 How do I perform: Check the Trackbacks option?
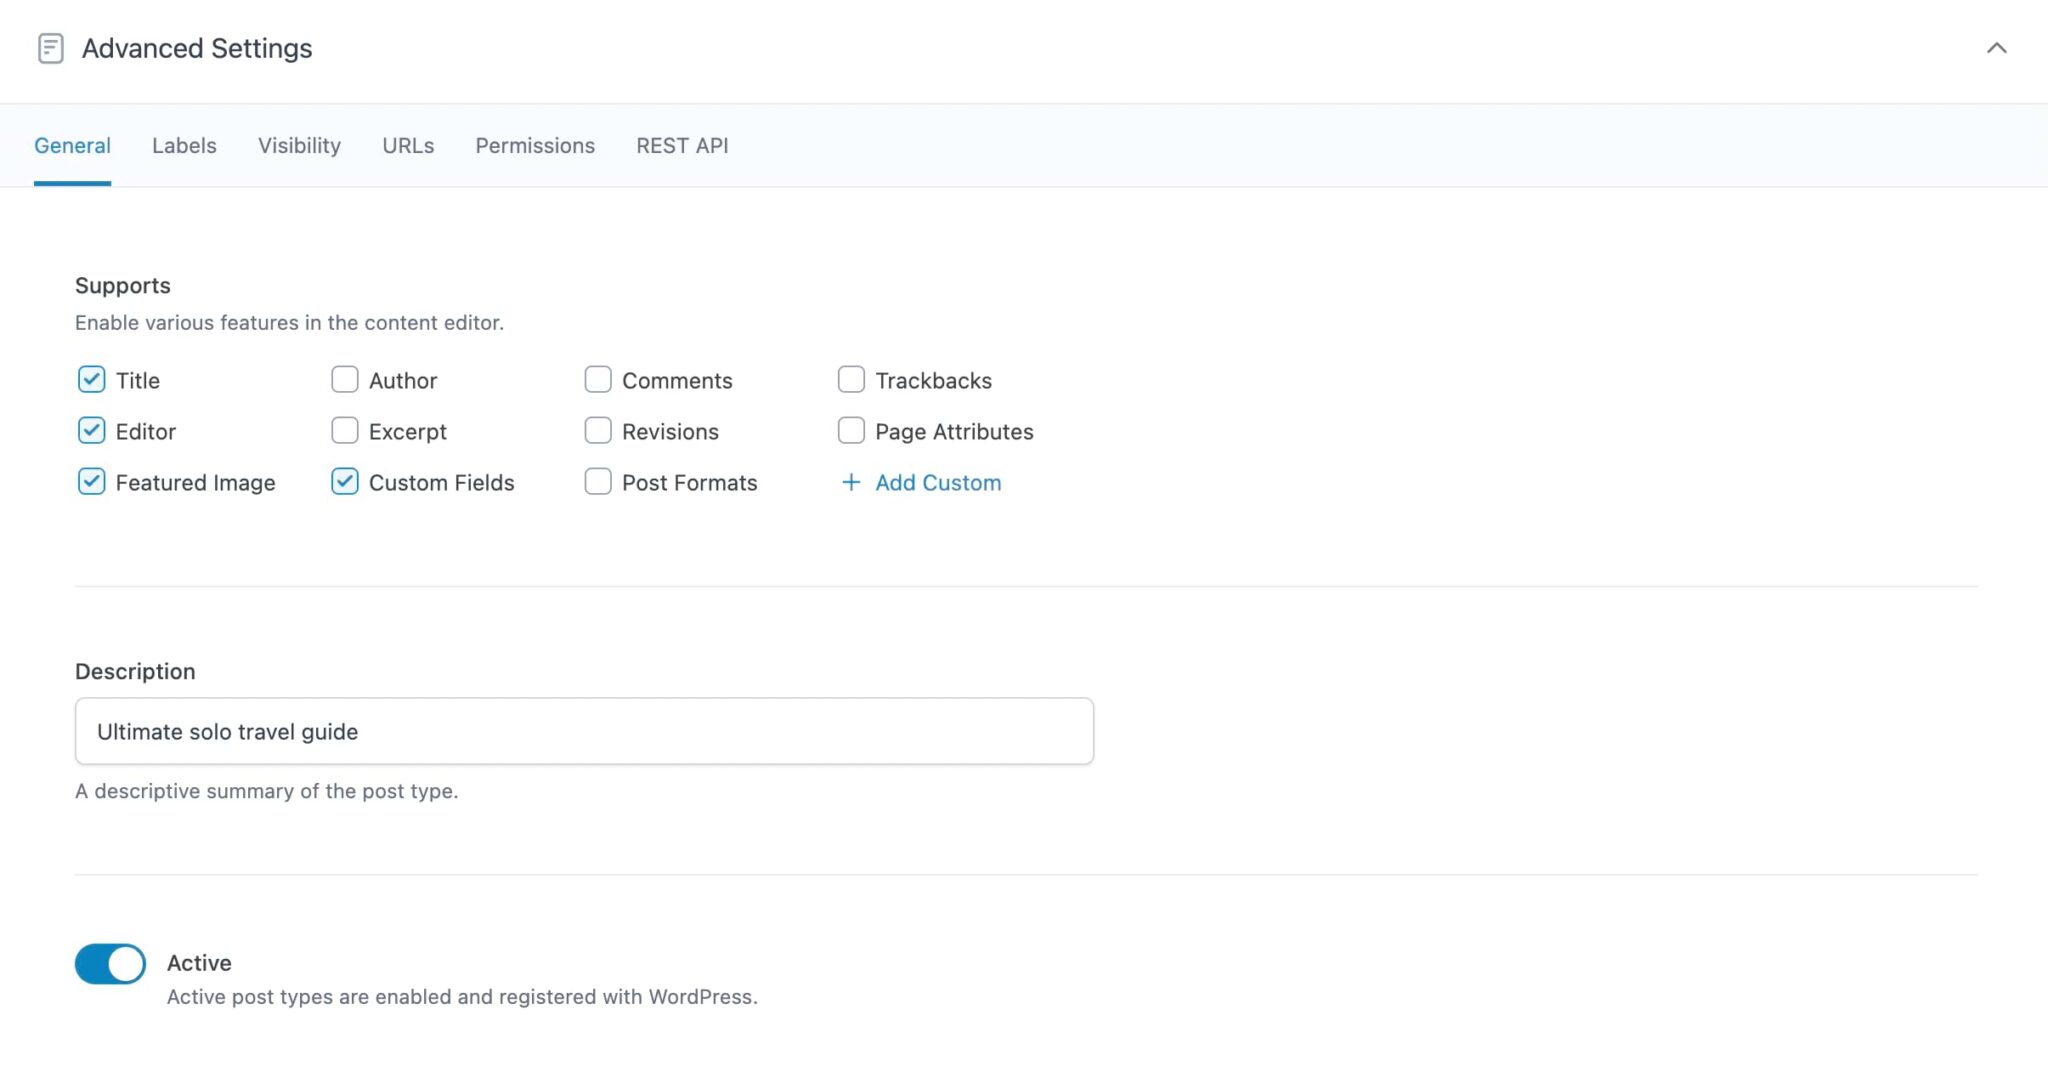(850, 380)
